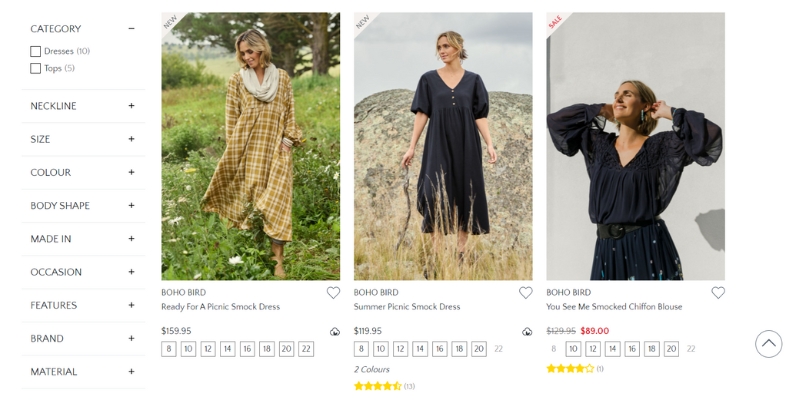Image resolution: width=800 pixels, height=400 pixels.
Task: Click icon beside the $119.95 price
Action: pyautogui.click(x=527, y=332)
